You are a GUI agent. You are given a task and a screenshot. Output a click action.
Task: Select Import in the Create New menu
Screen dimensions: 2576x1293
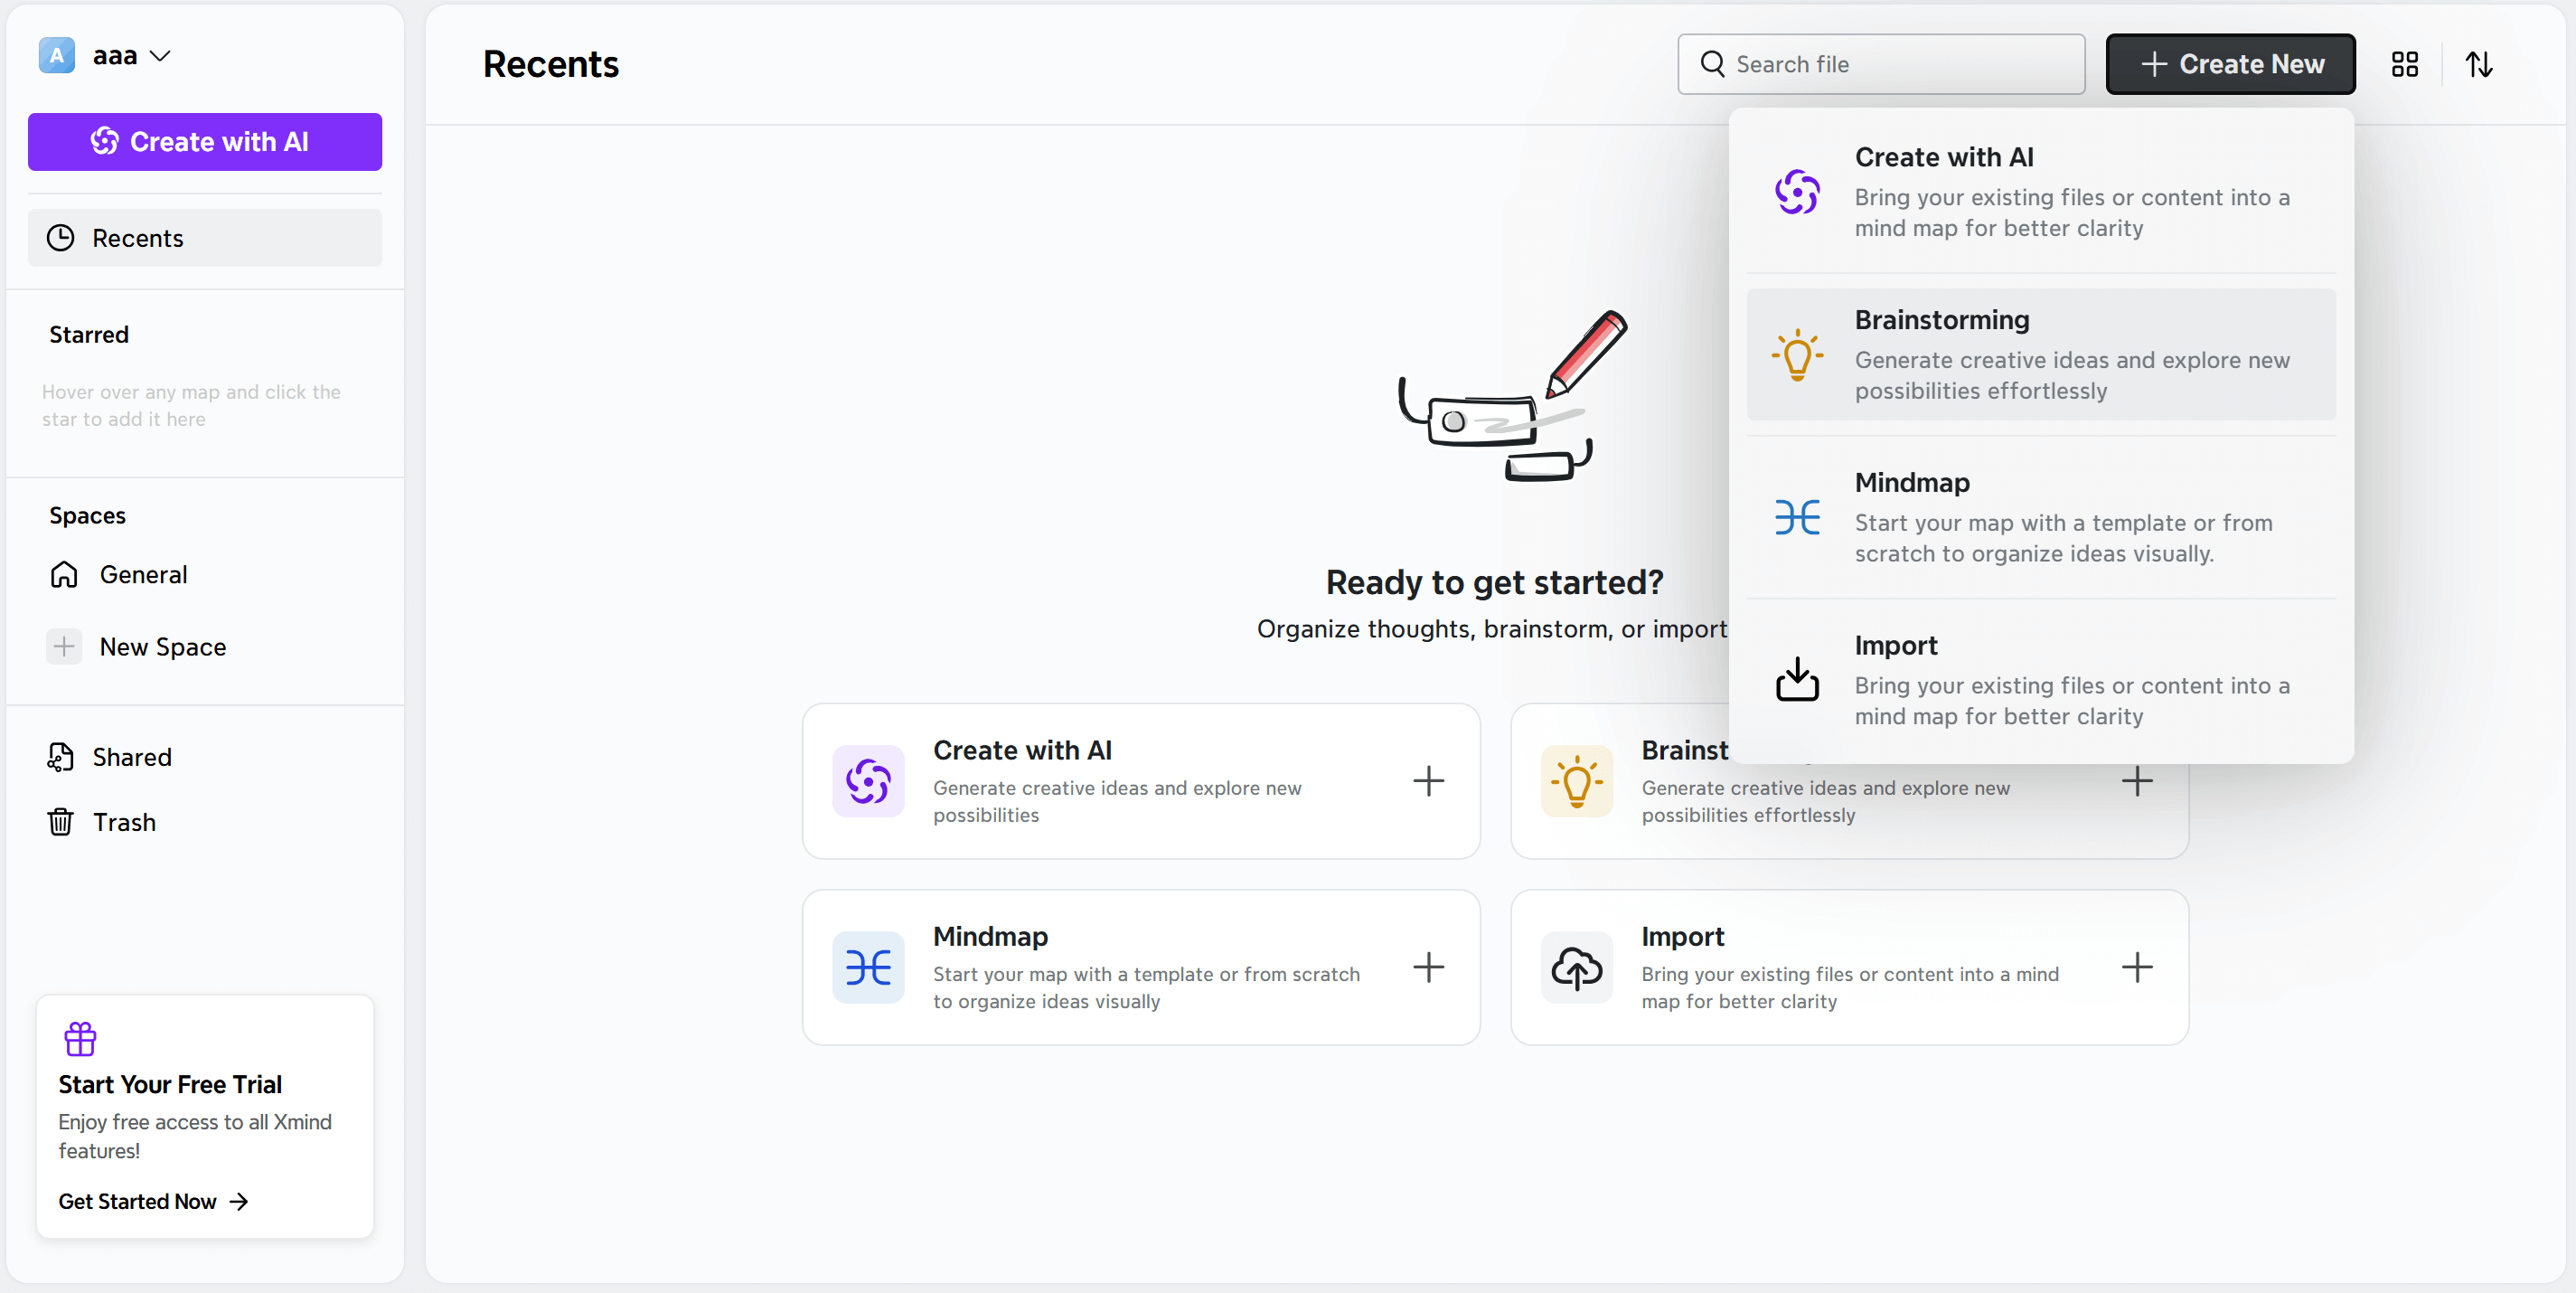pos(2041,679)
